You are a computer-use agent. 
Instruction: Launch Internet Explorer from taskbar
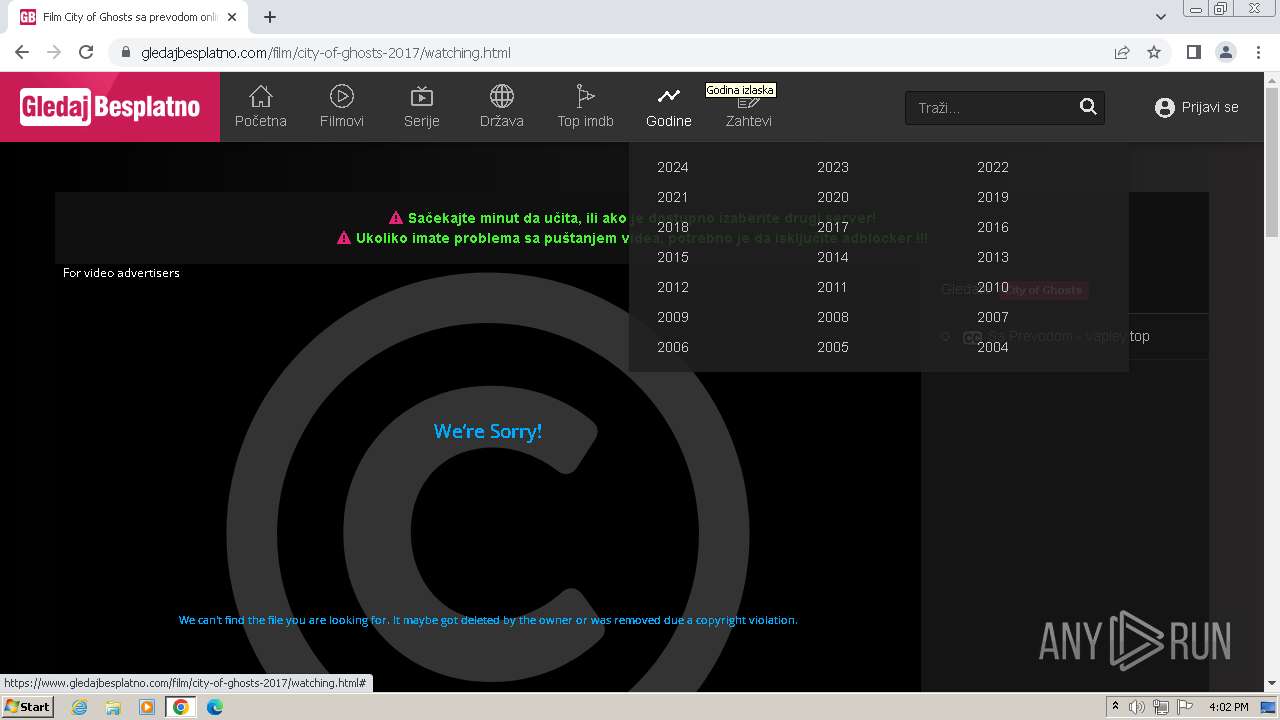(x=80, y=707)
